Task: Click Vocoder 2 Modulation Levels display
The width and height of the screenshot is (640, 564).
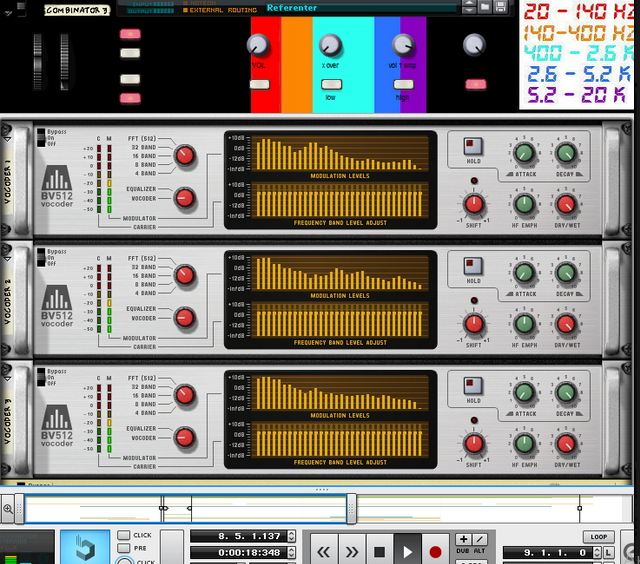Action: [340, 273]
